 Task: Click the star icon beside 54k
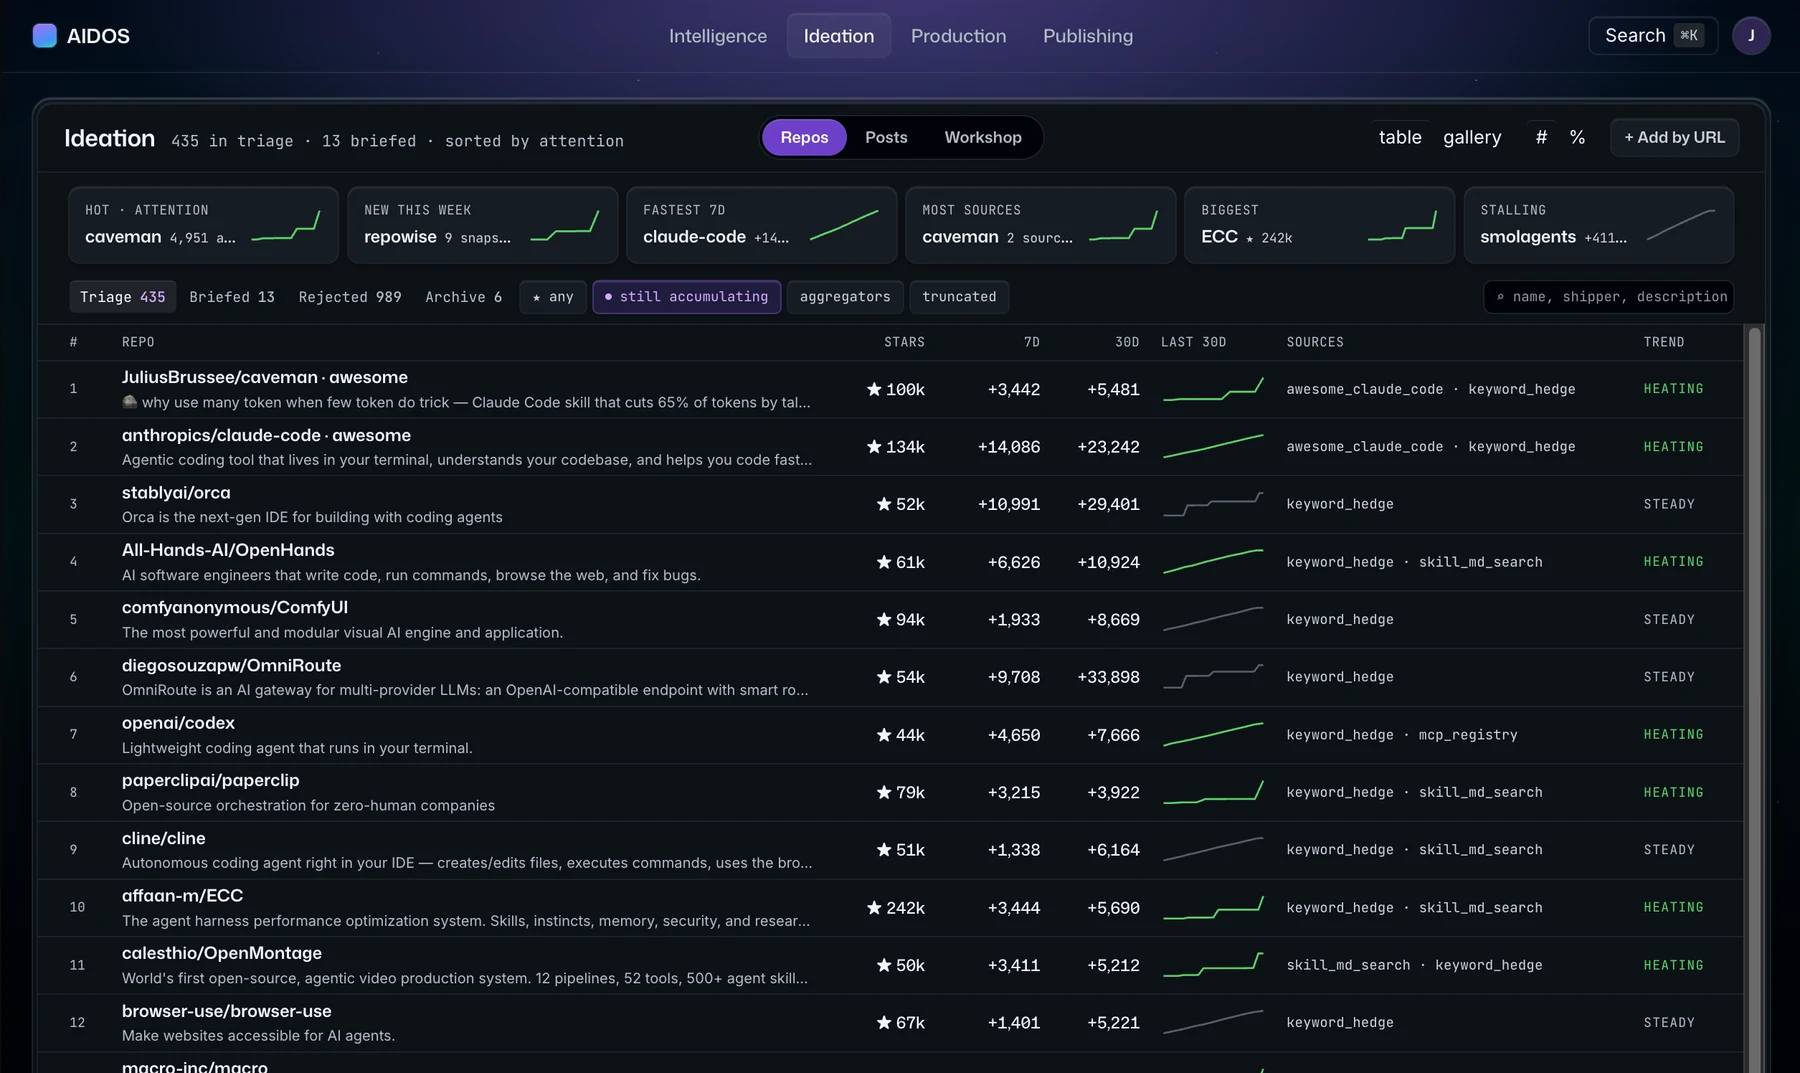[884, 677]
